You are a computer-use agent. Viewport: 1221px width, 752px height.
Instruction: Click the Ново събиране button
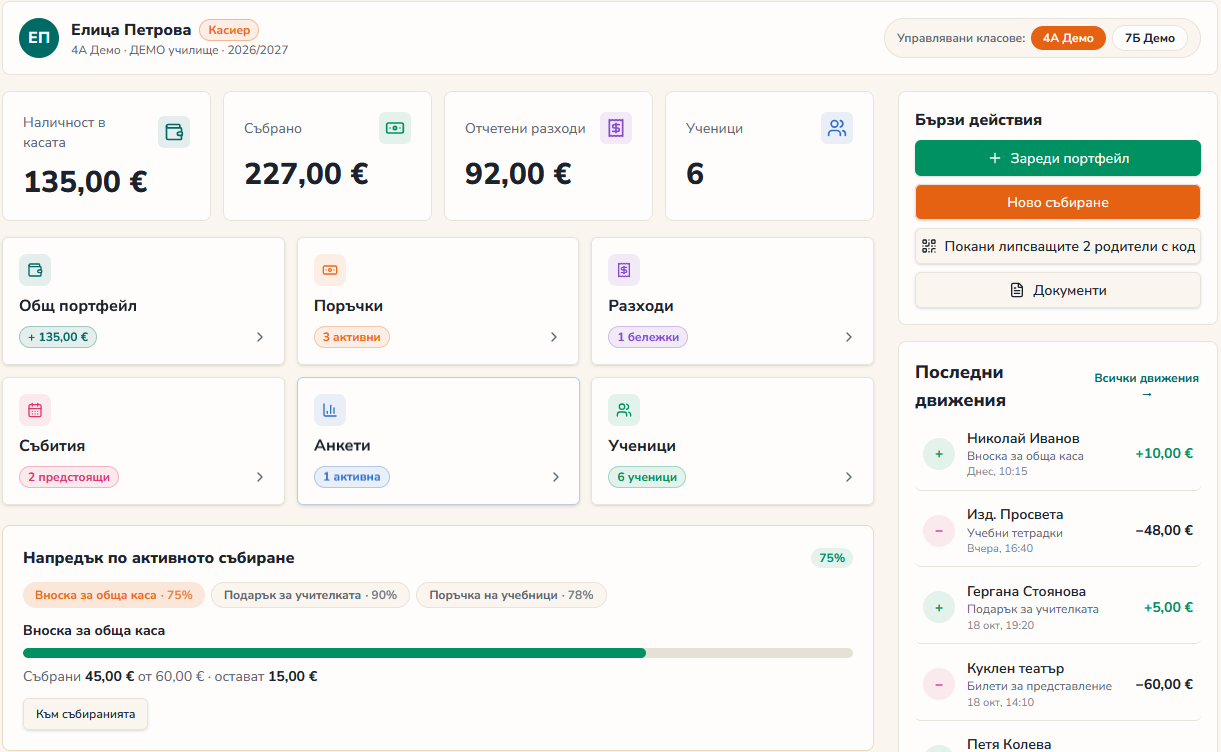click(1058, 202)
